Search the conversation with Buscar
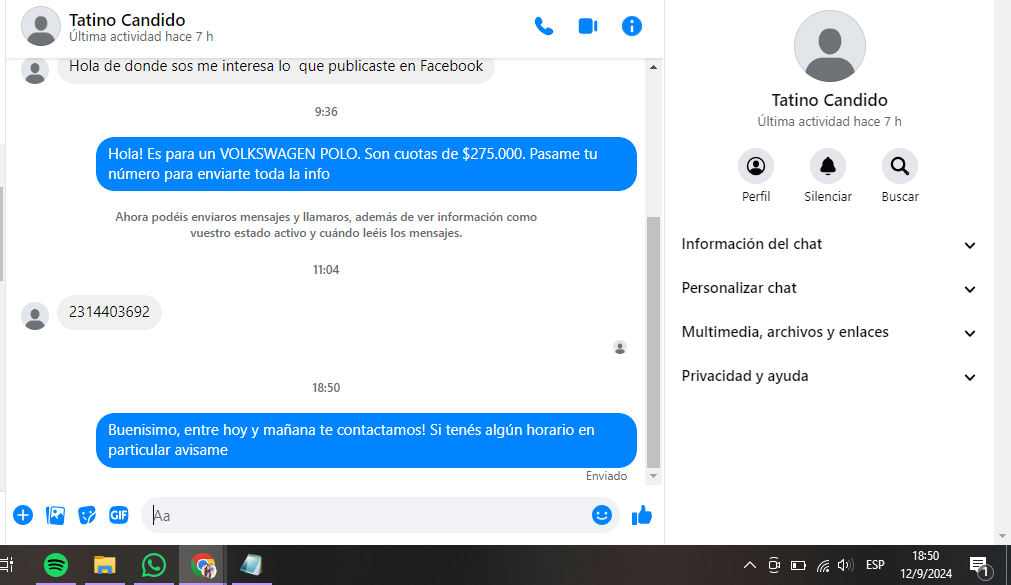Screen dimensions: 1011x585 click(x=900, y=166)
